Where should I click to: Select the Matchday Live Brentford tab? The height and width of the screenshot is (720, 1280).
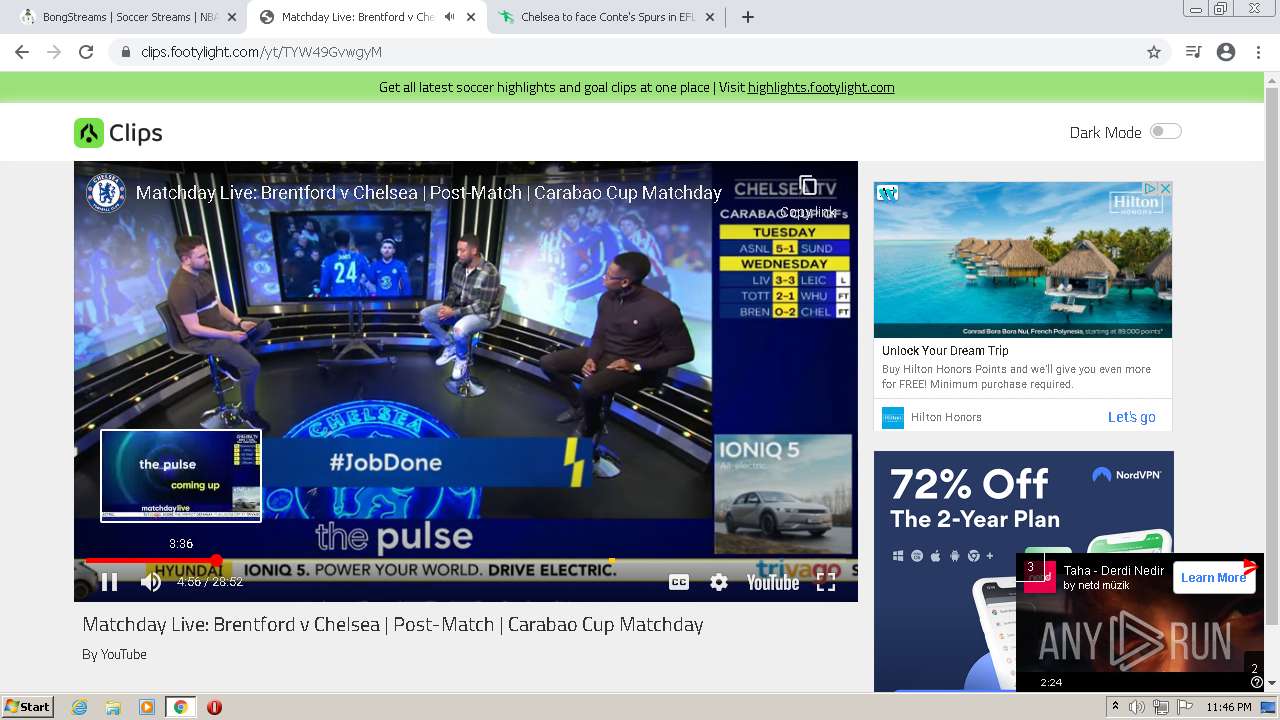[x=357, y=17]
